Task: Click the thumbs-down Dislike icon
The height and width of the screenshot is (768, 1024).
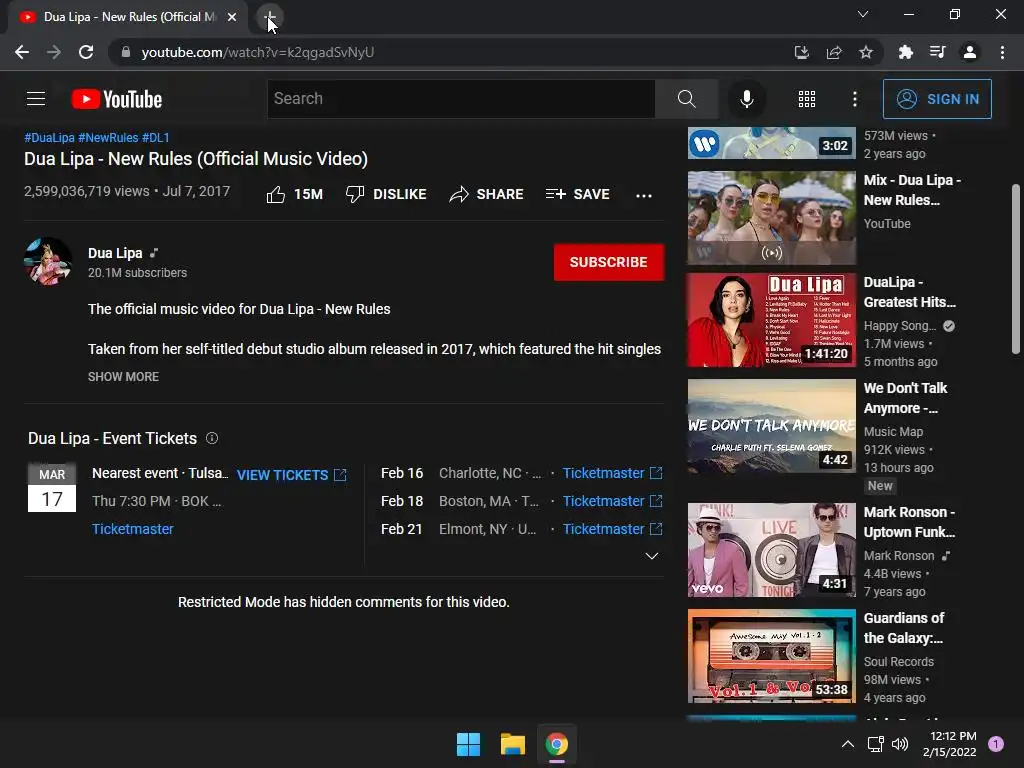Action: click(355, 195)
